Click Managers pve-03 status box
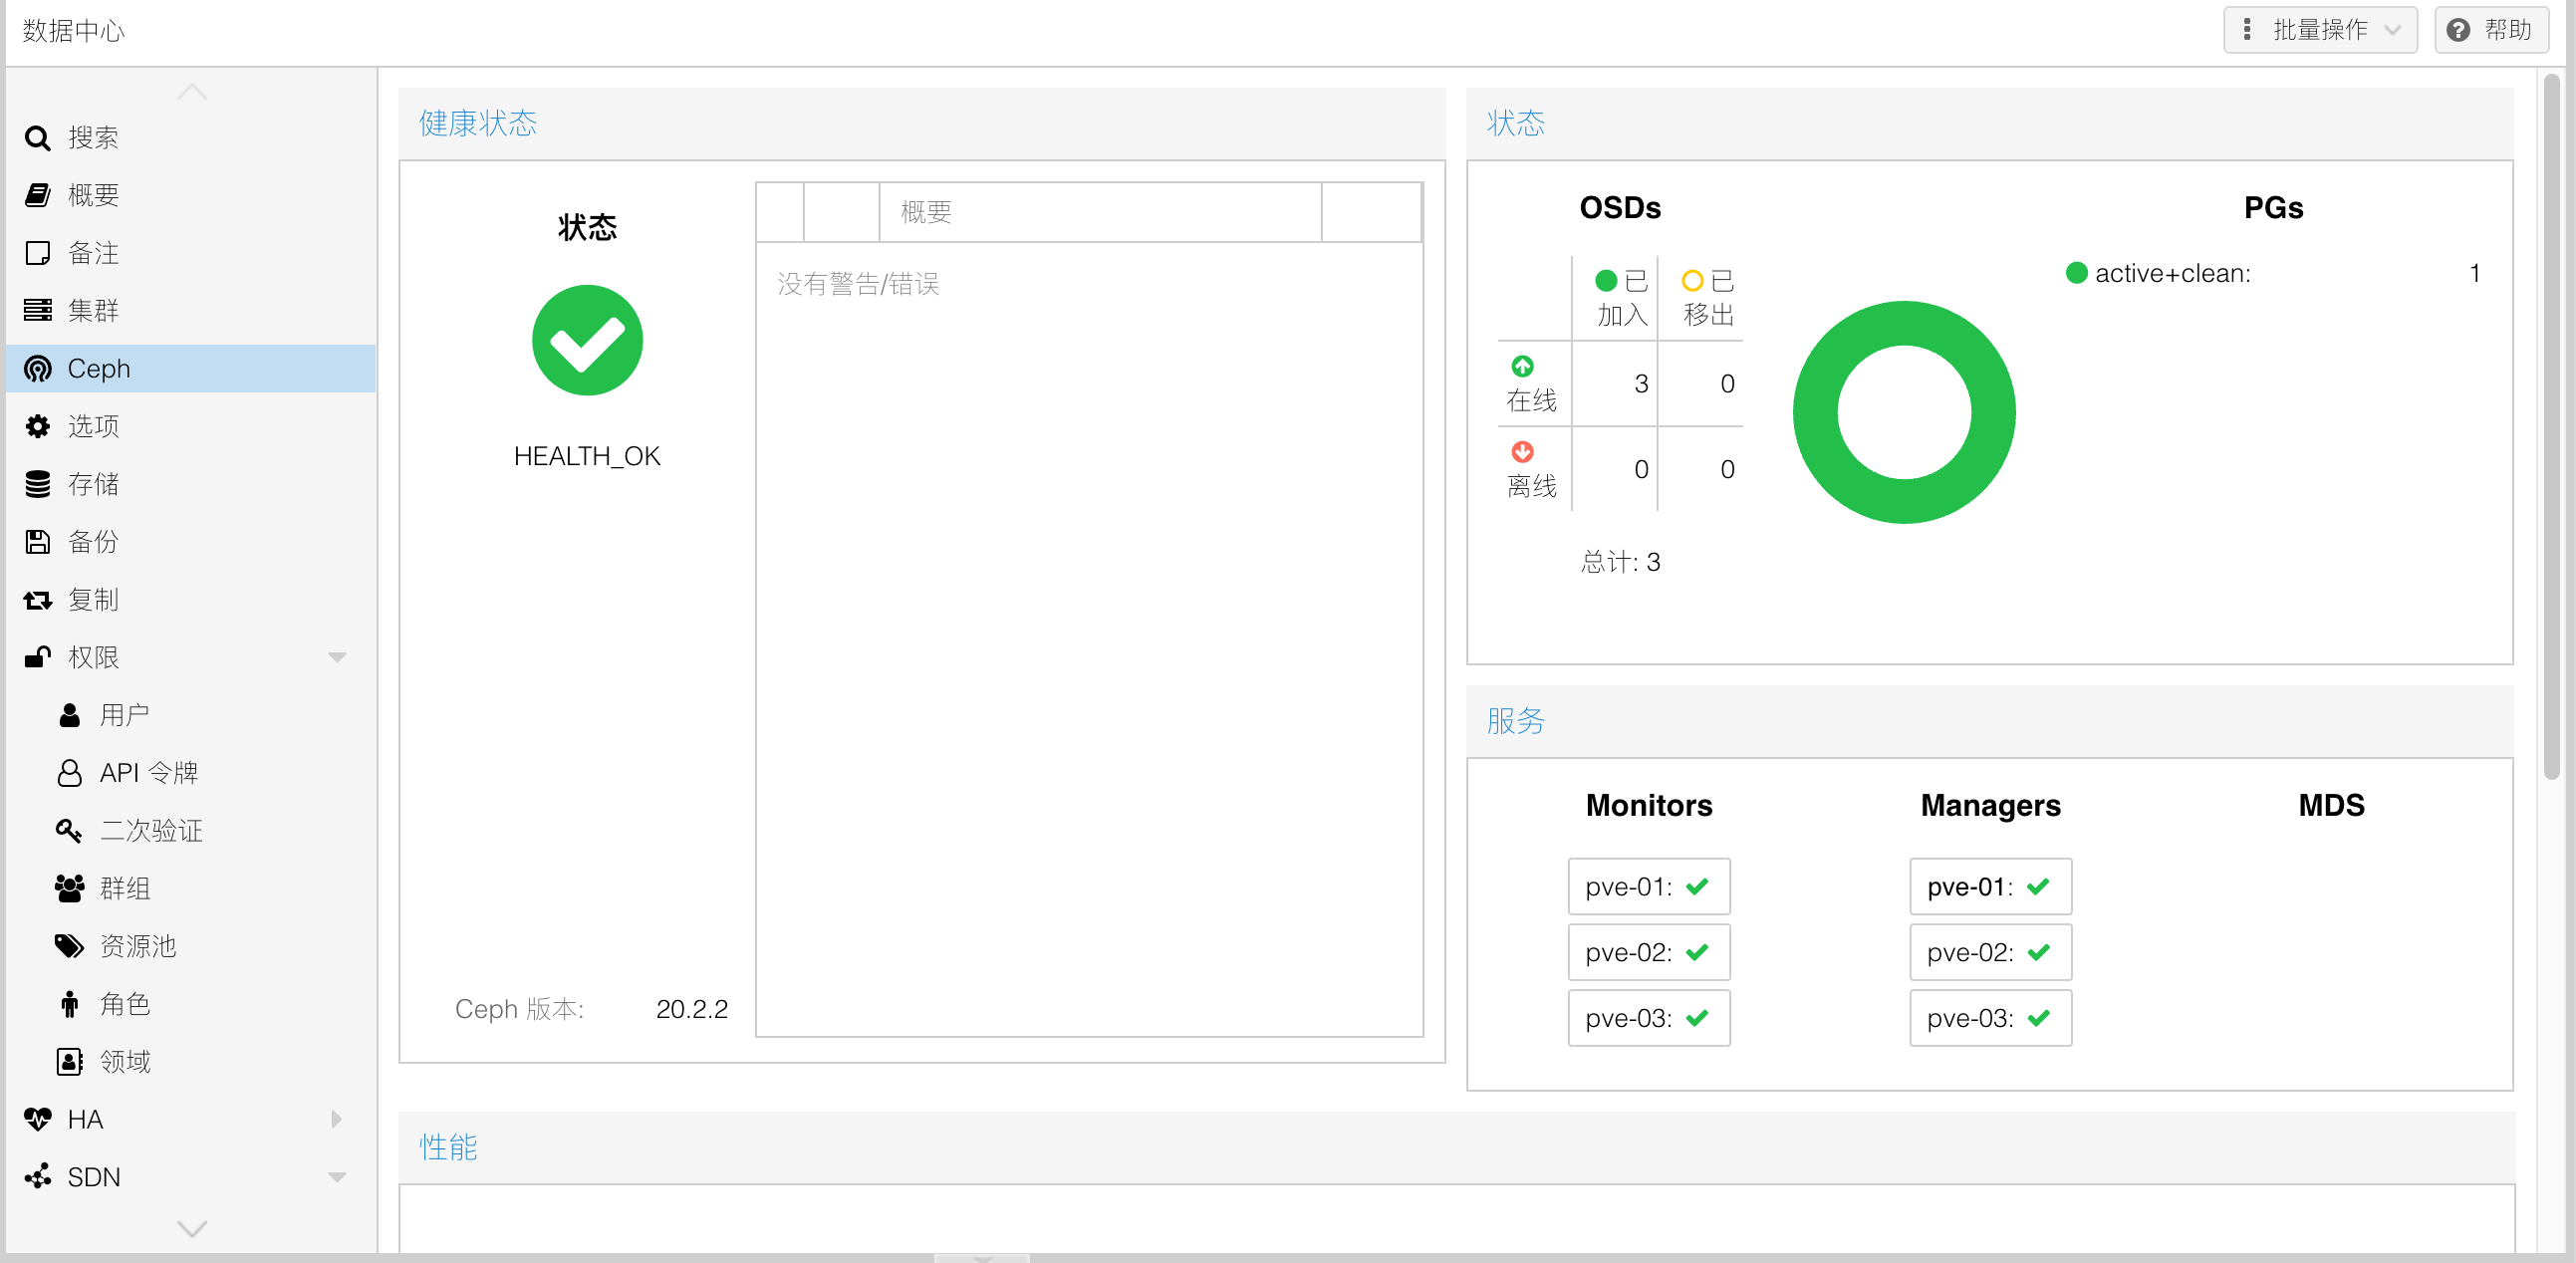The image size is (2576, 1263). tap(1991, 1018)
